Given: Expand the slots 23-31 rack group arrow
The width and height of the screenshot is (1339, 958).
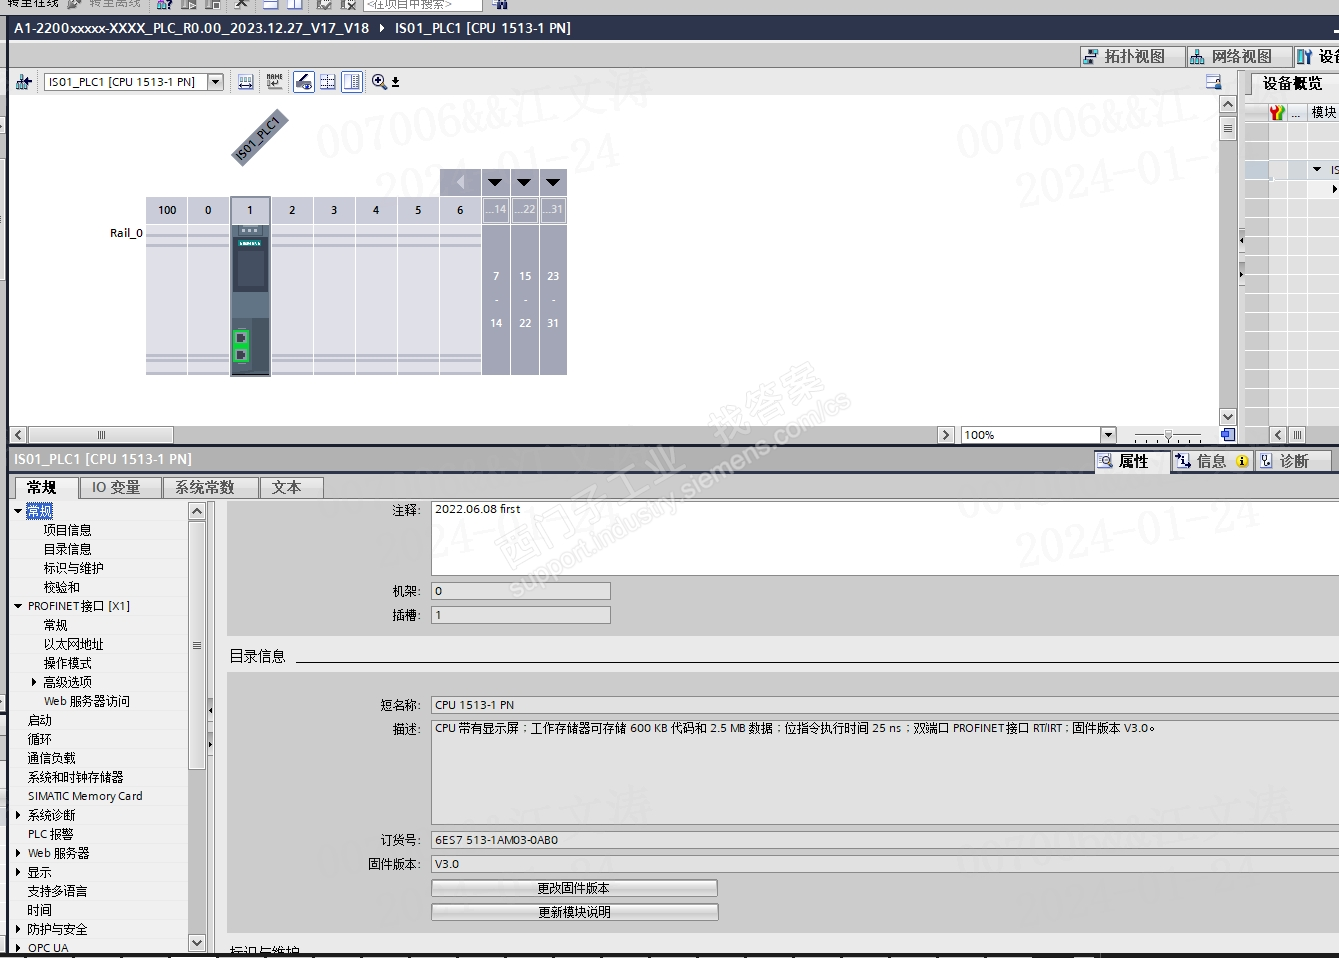Looking at the screenshot, I should tap(553, 183).
